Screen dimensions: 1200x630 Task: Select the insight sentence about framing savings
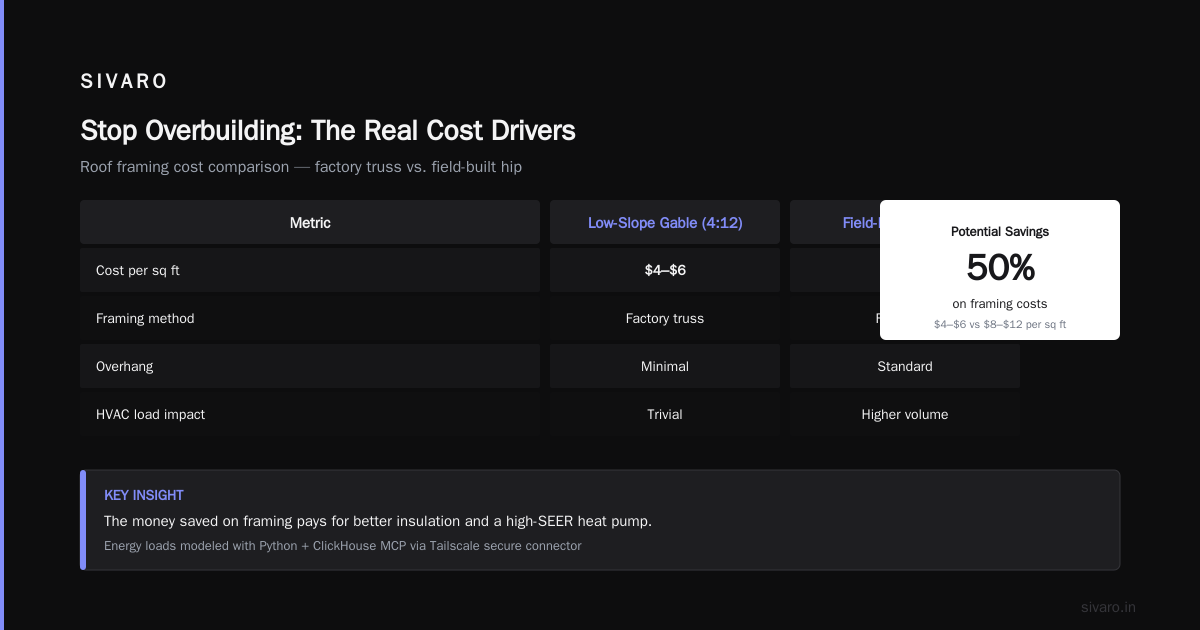click(378, 521)
